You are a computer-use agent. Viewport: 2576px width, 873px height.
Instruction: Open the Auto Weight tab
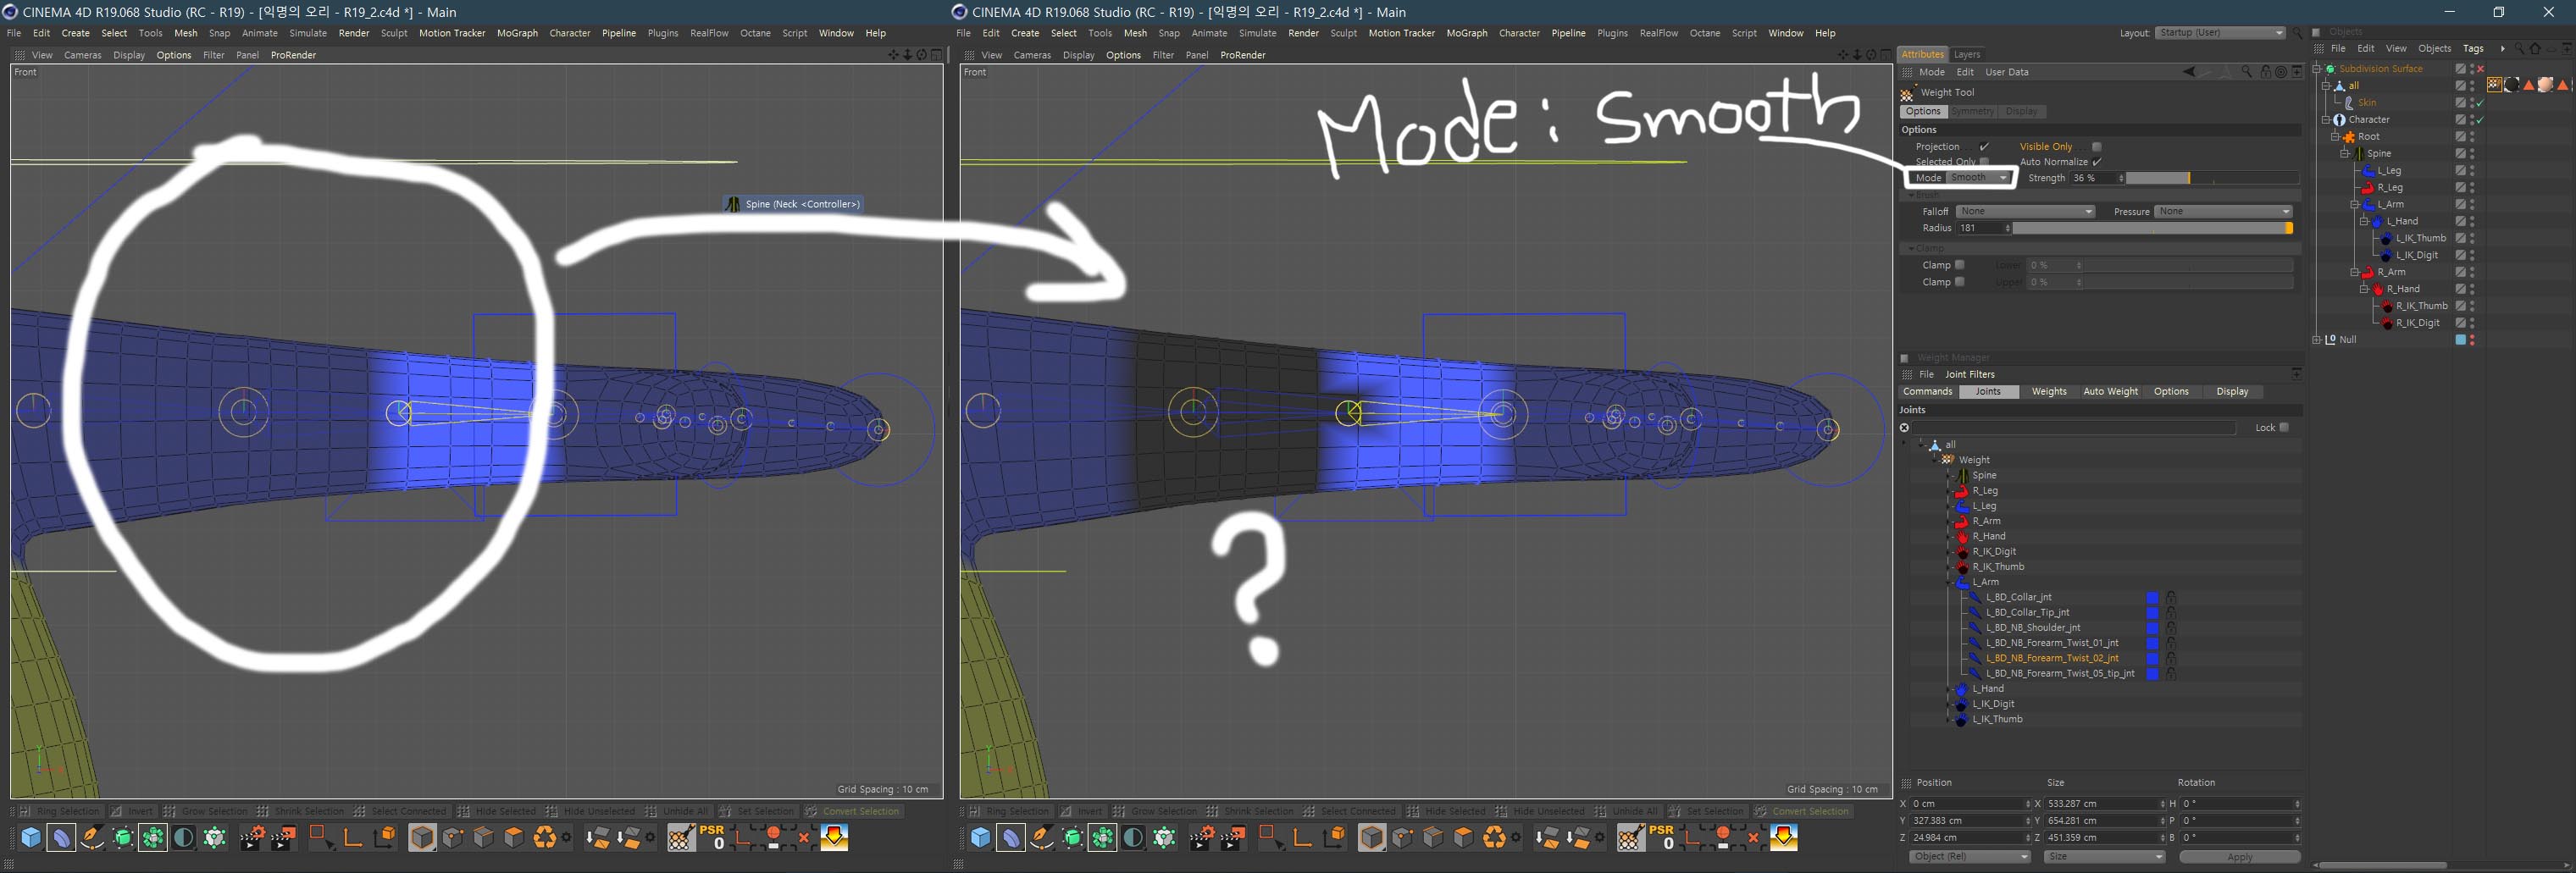[x=2110, y=392]
